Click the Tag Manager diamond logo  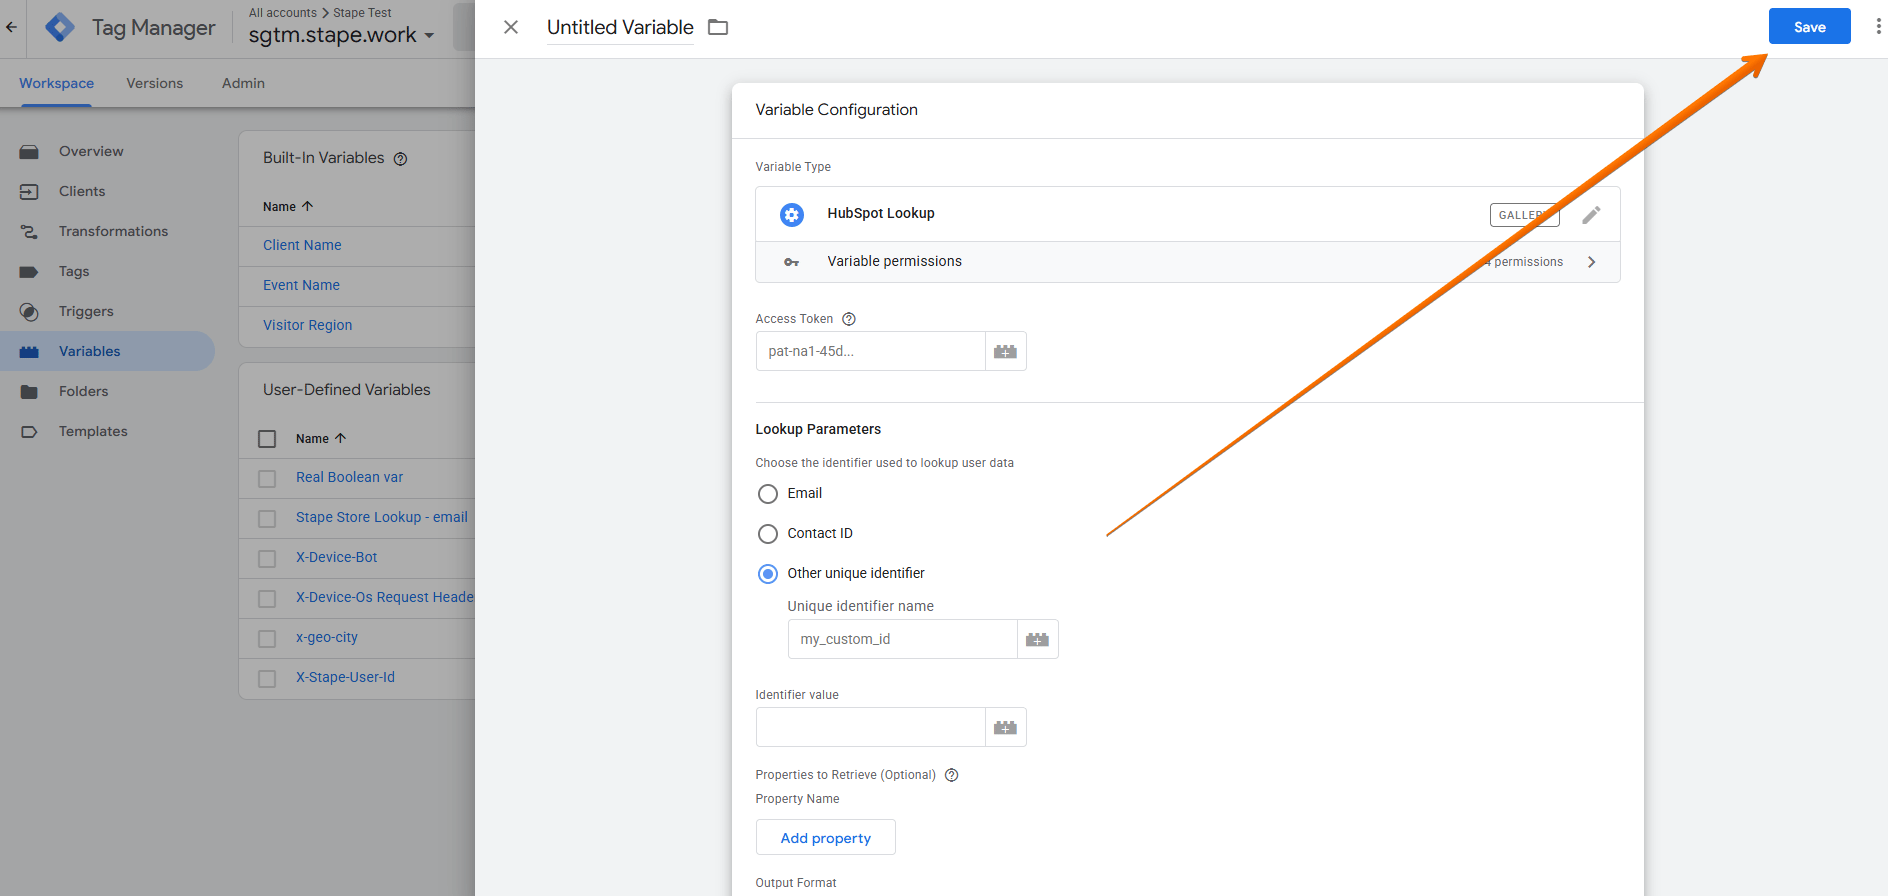pos(60,27)
